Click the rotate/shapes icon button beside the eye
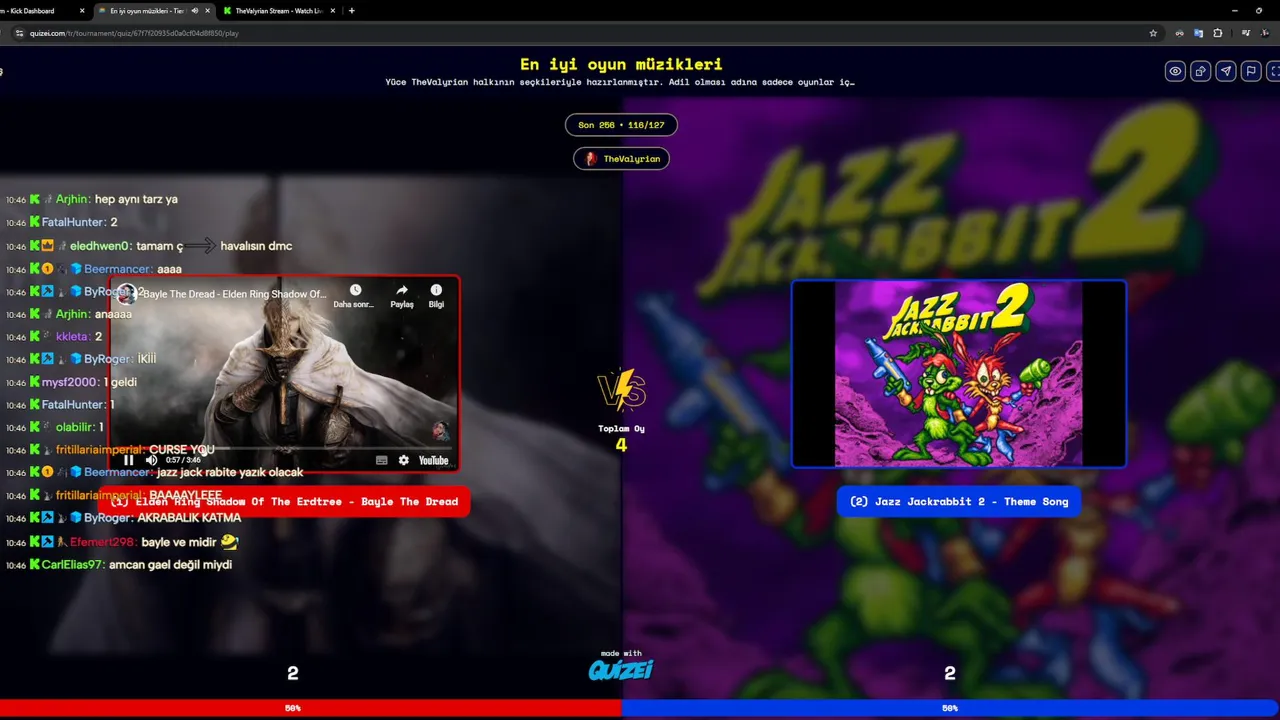 1200,71
